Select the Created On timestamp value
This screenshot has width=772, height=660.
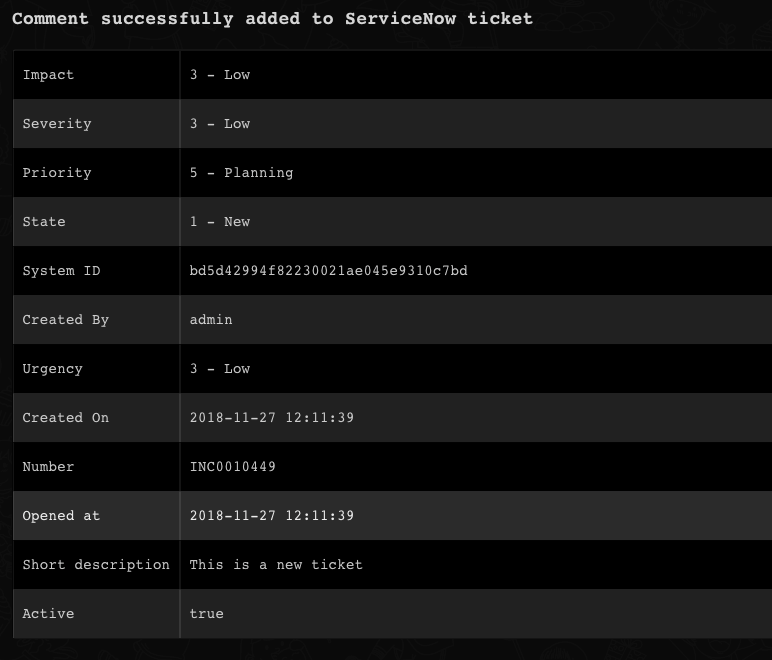[271, 418]
